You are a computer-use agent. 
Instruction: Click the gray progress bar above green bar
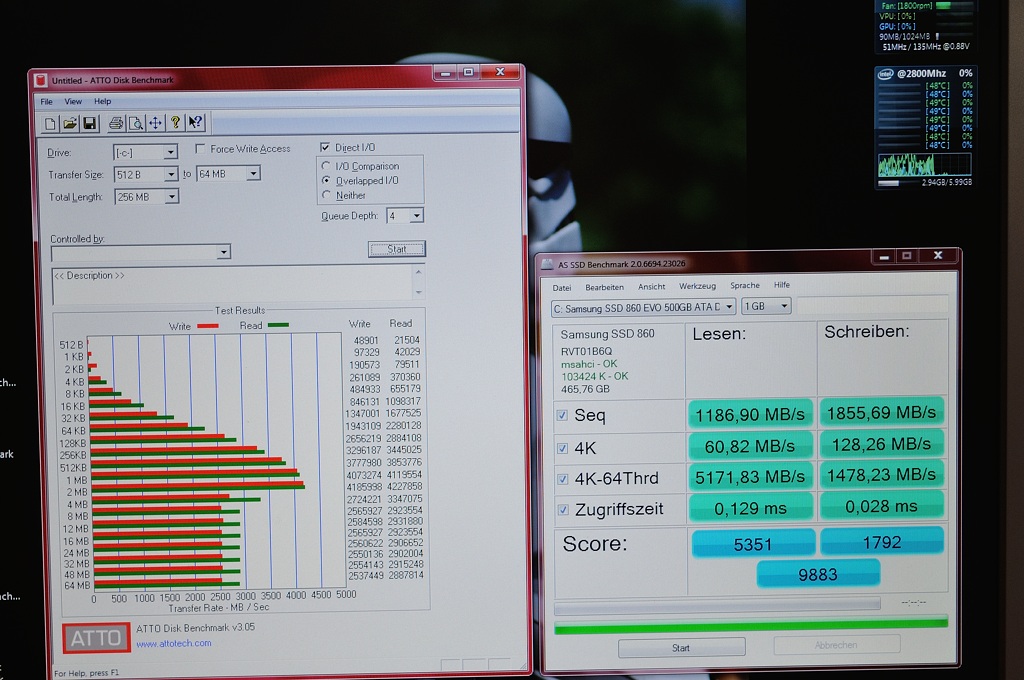pyautogui.click(x=717, y=604)
